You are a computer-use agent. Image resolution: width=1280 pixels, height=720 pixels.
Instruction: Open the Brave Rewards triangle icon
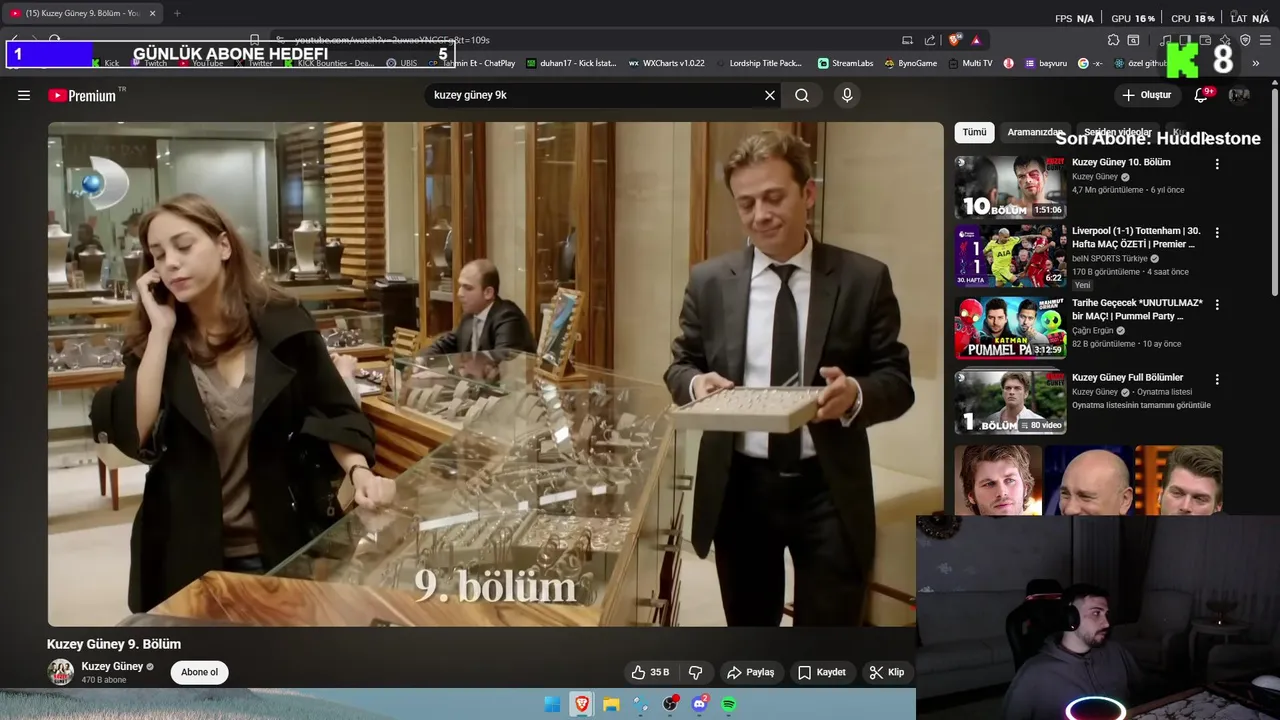(976, 40)
